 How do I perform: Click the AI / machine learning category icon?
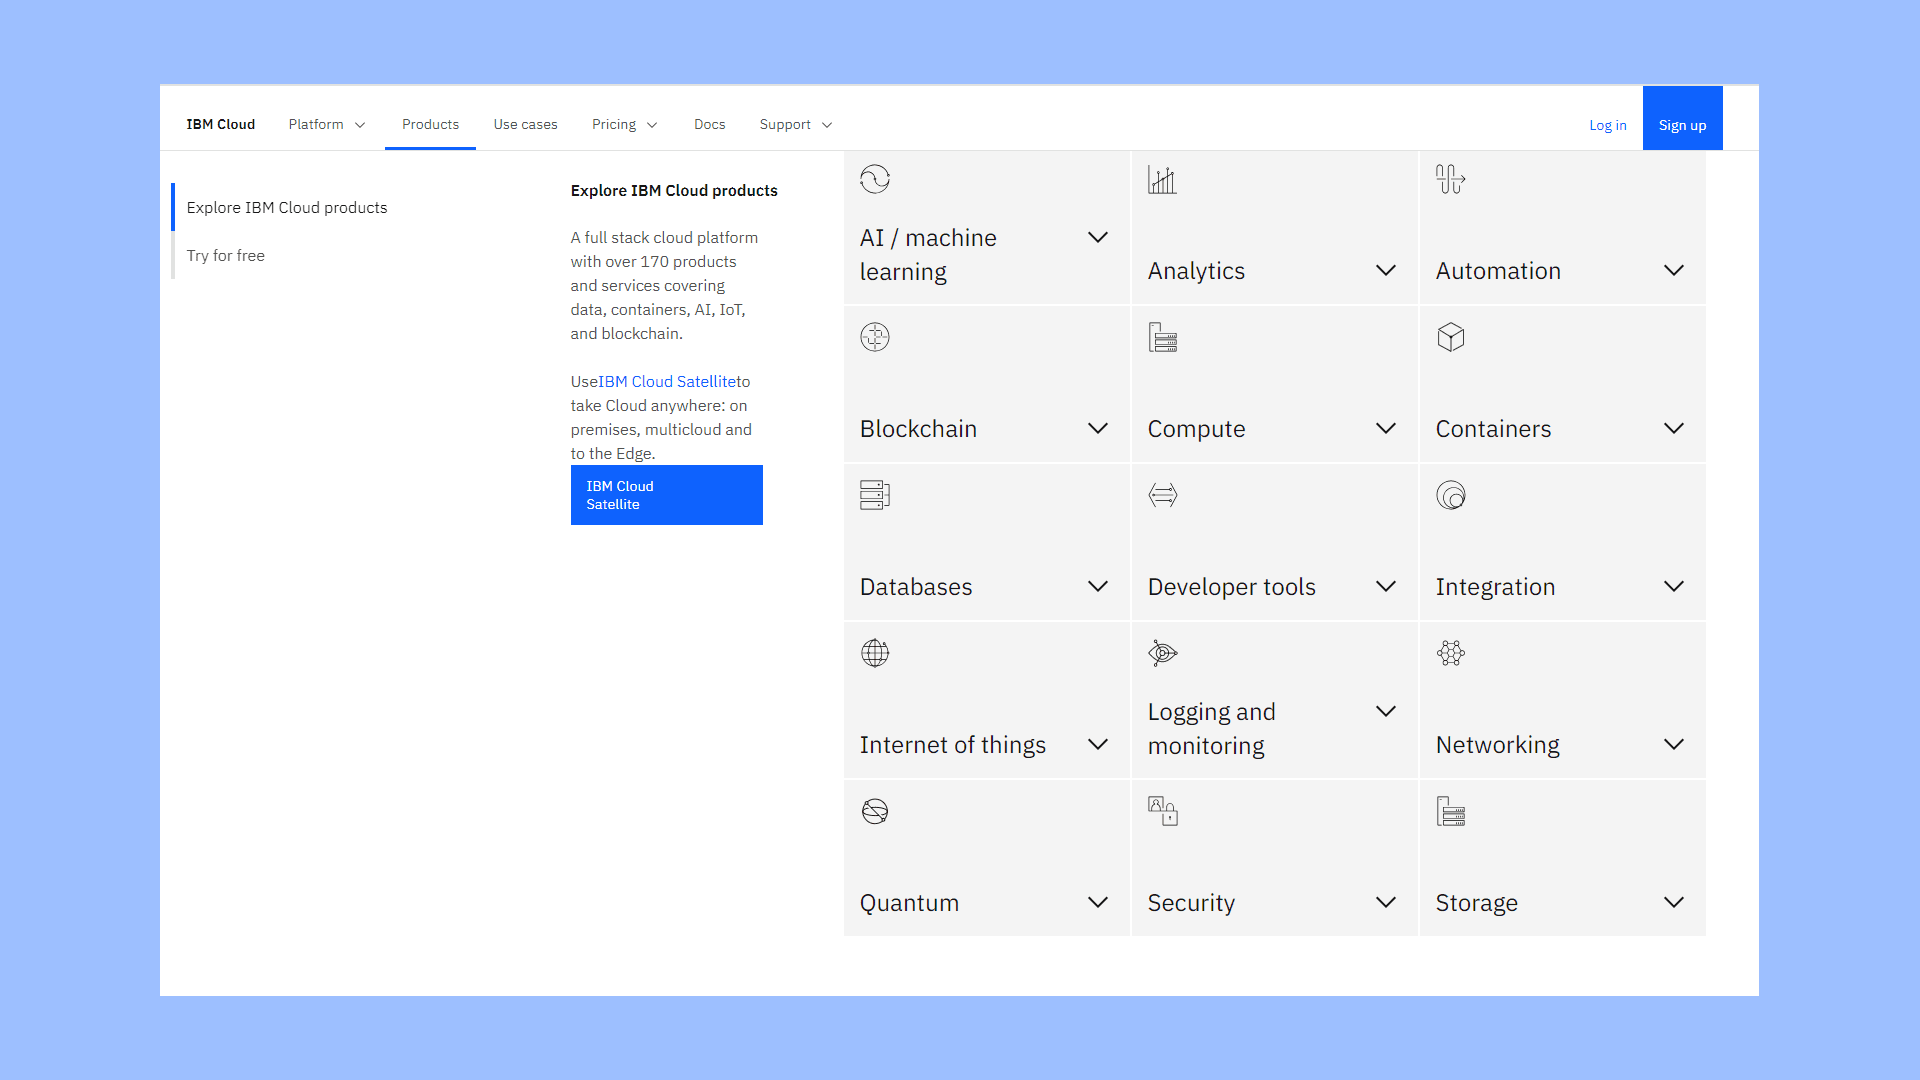click(x=875, y=179)
